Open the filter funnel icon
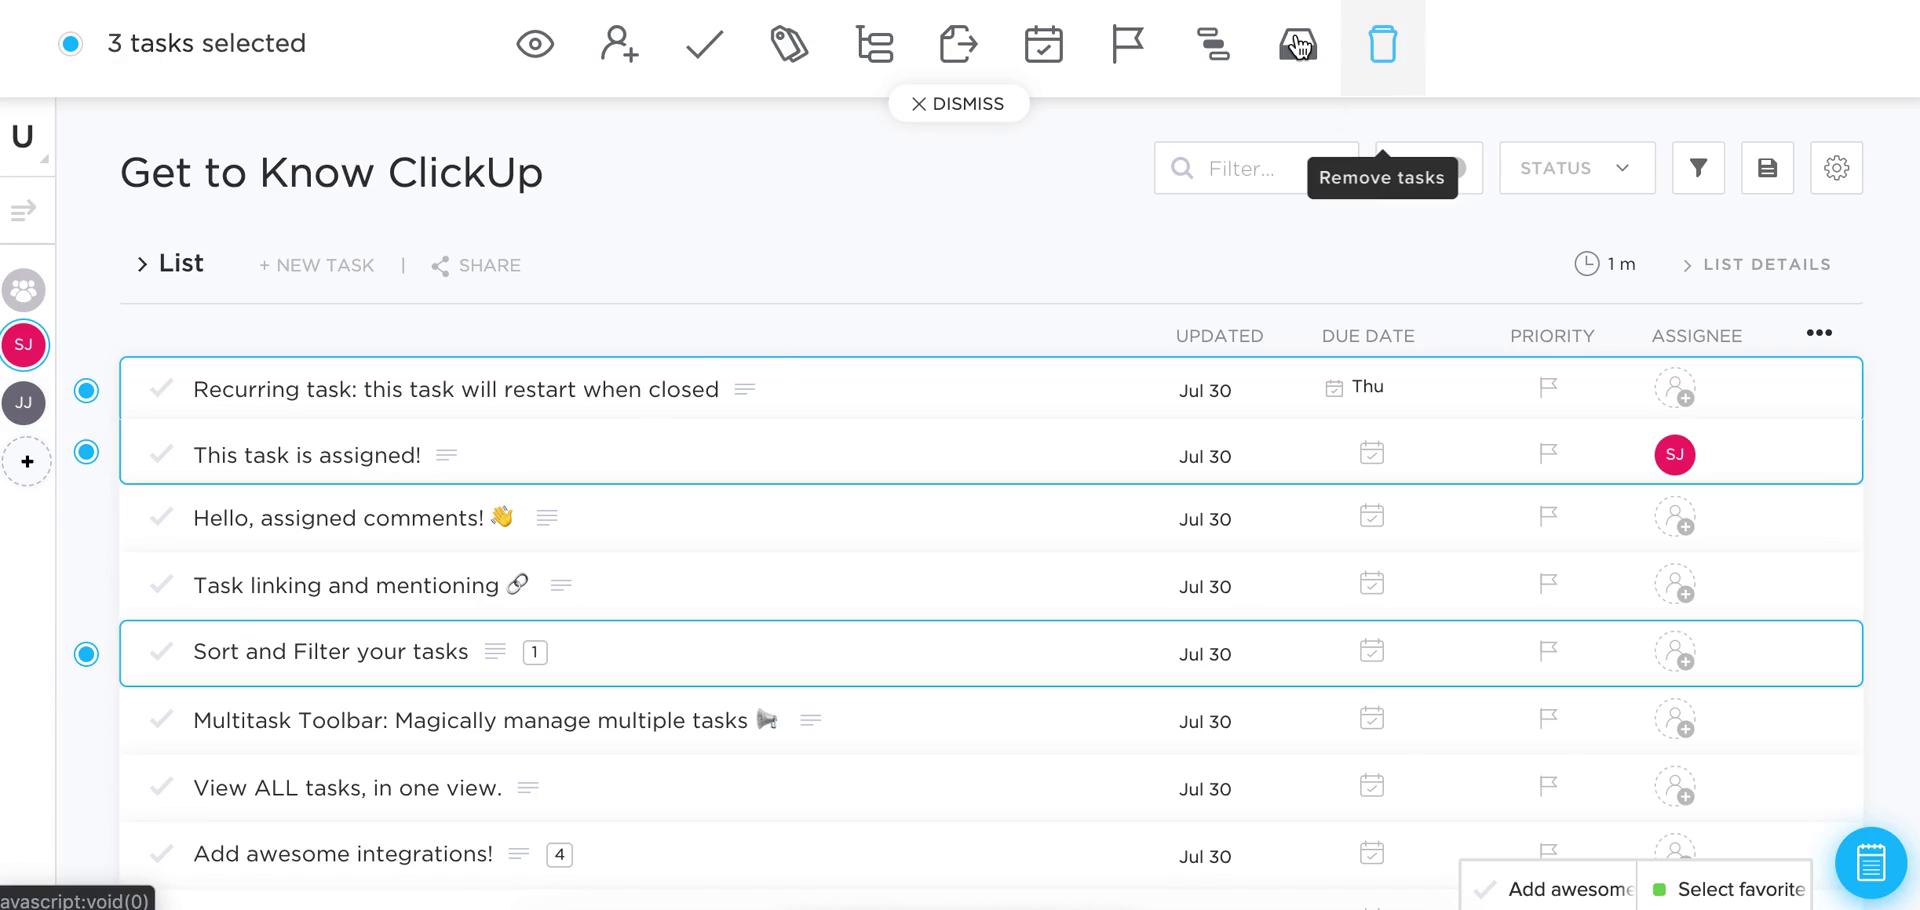 [x=1698, y=168]
